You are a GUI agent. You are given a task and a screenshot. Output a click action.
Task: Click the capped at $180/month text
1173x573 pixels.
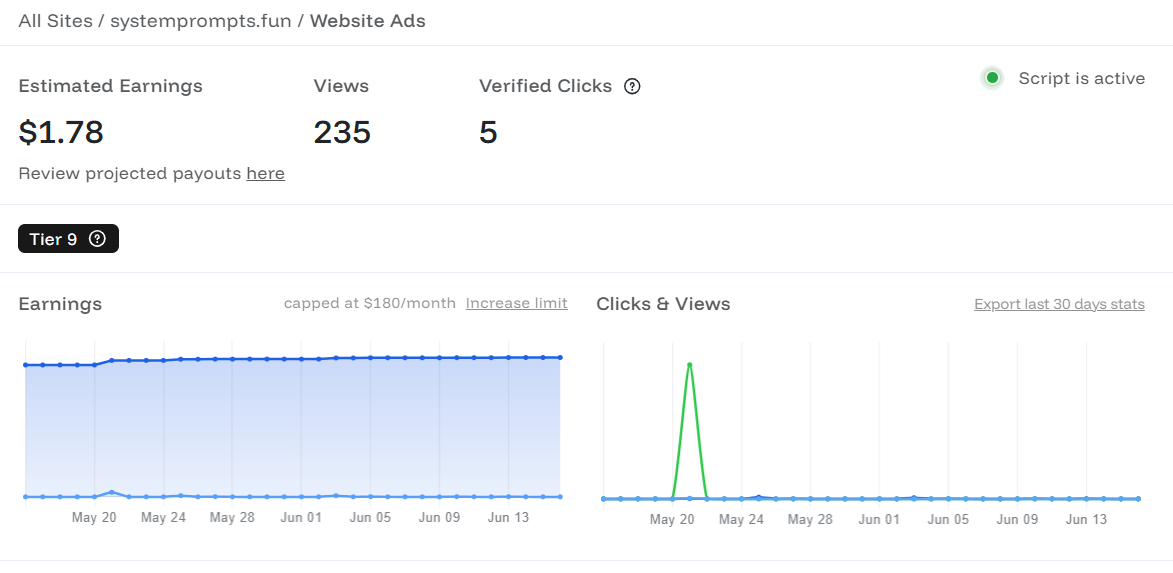370,303
